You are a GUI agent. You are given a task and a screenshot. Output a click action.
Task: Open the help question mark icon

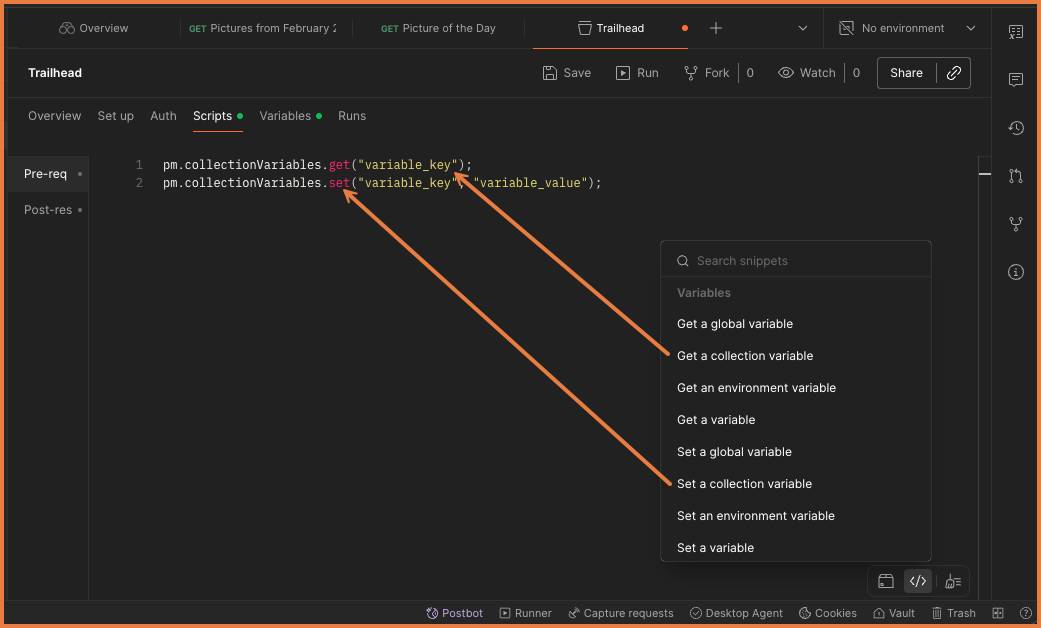(1026, 613)
